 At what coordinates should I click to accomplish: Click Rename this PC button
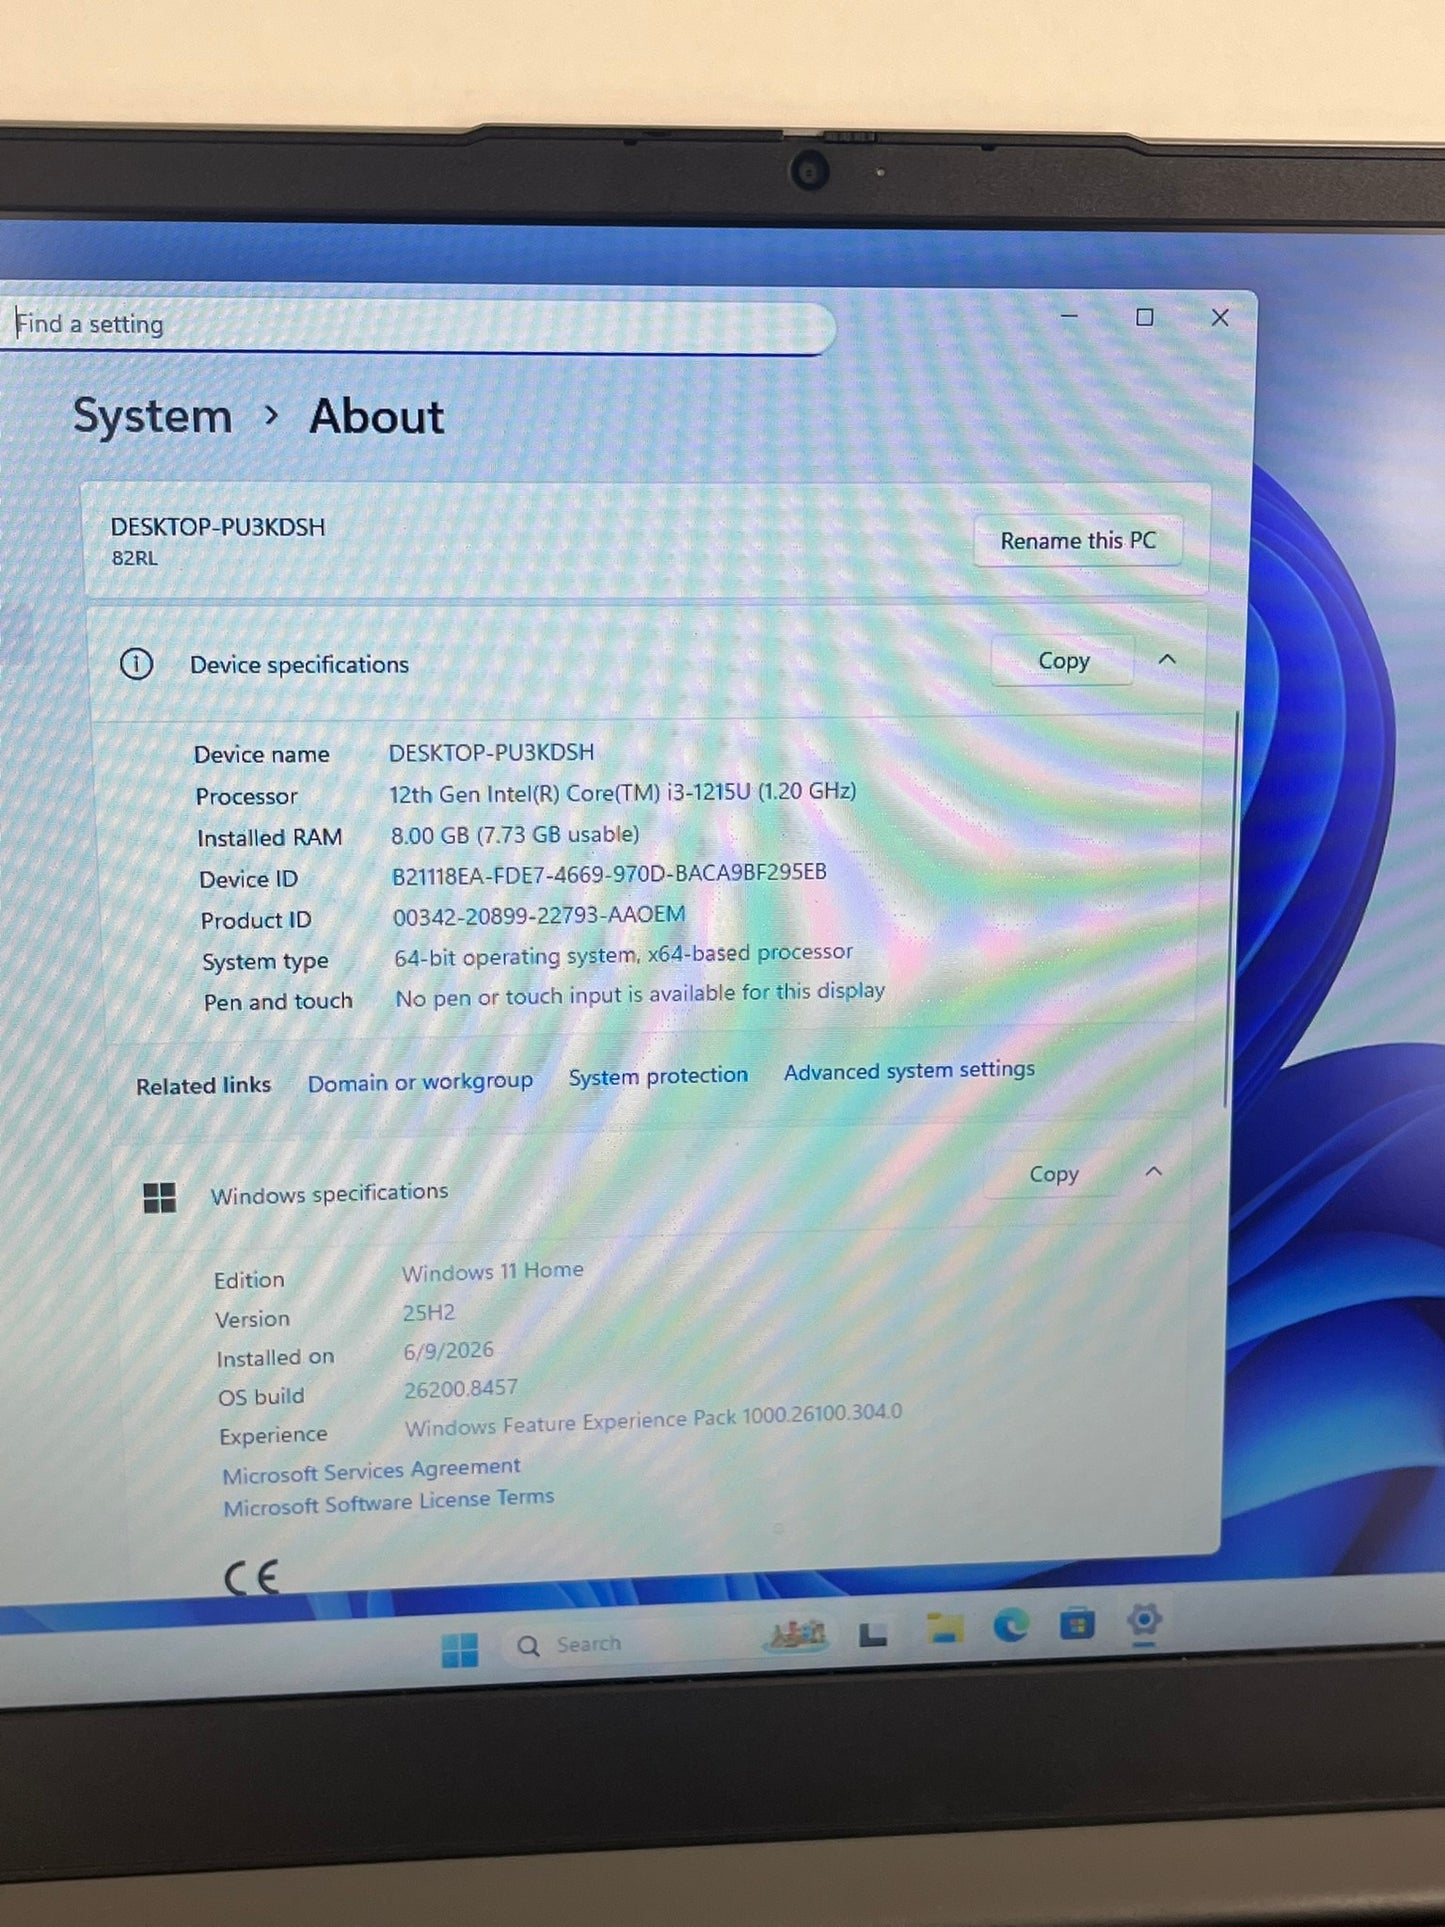coord(1078,541)
